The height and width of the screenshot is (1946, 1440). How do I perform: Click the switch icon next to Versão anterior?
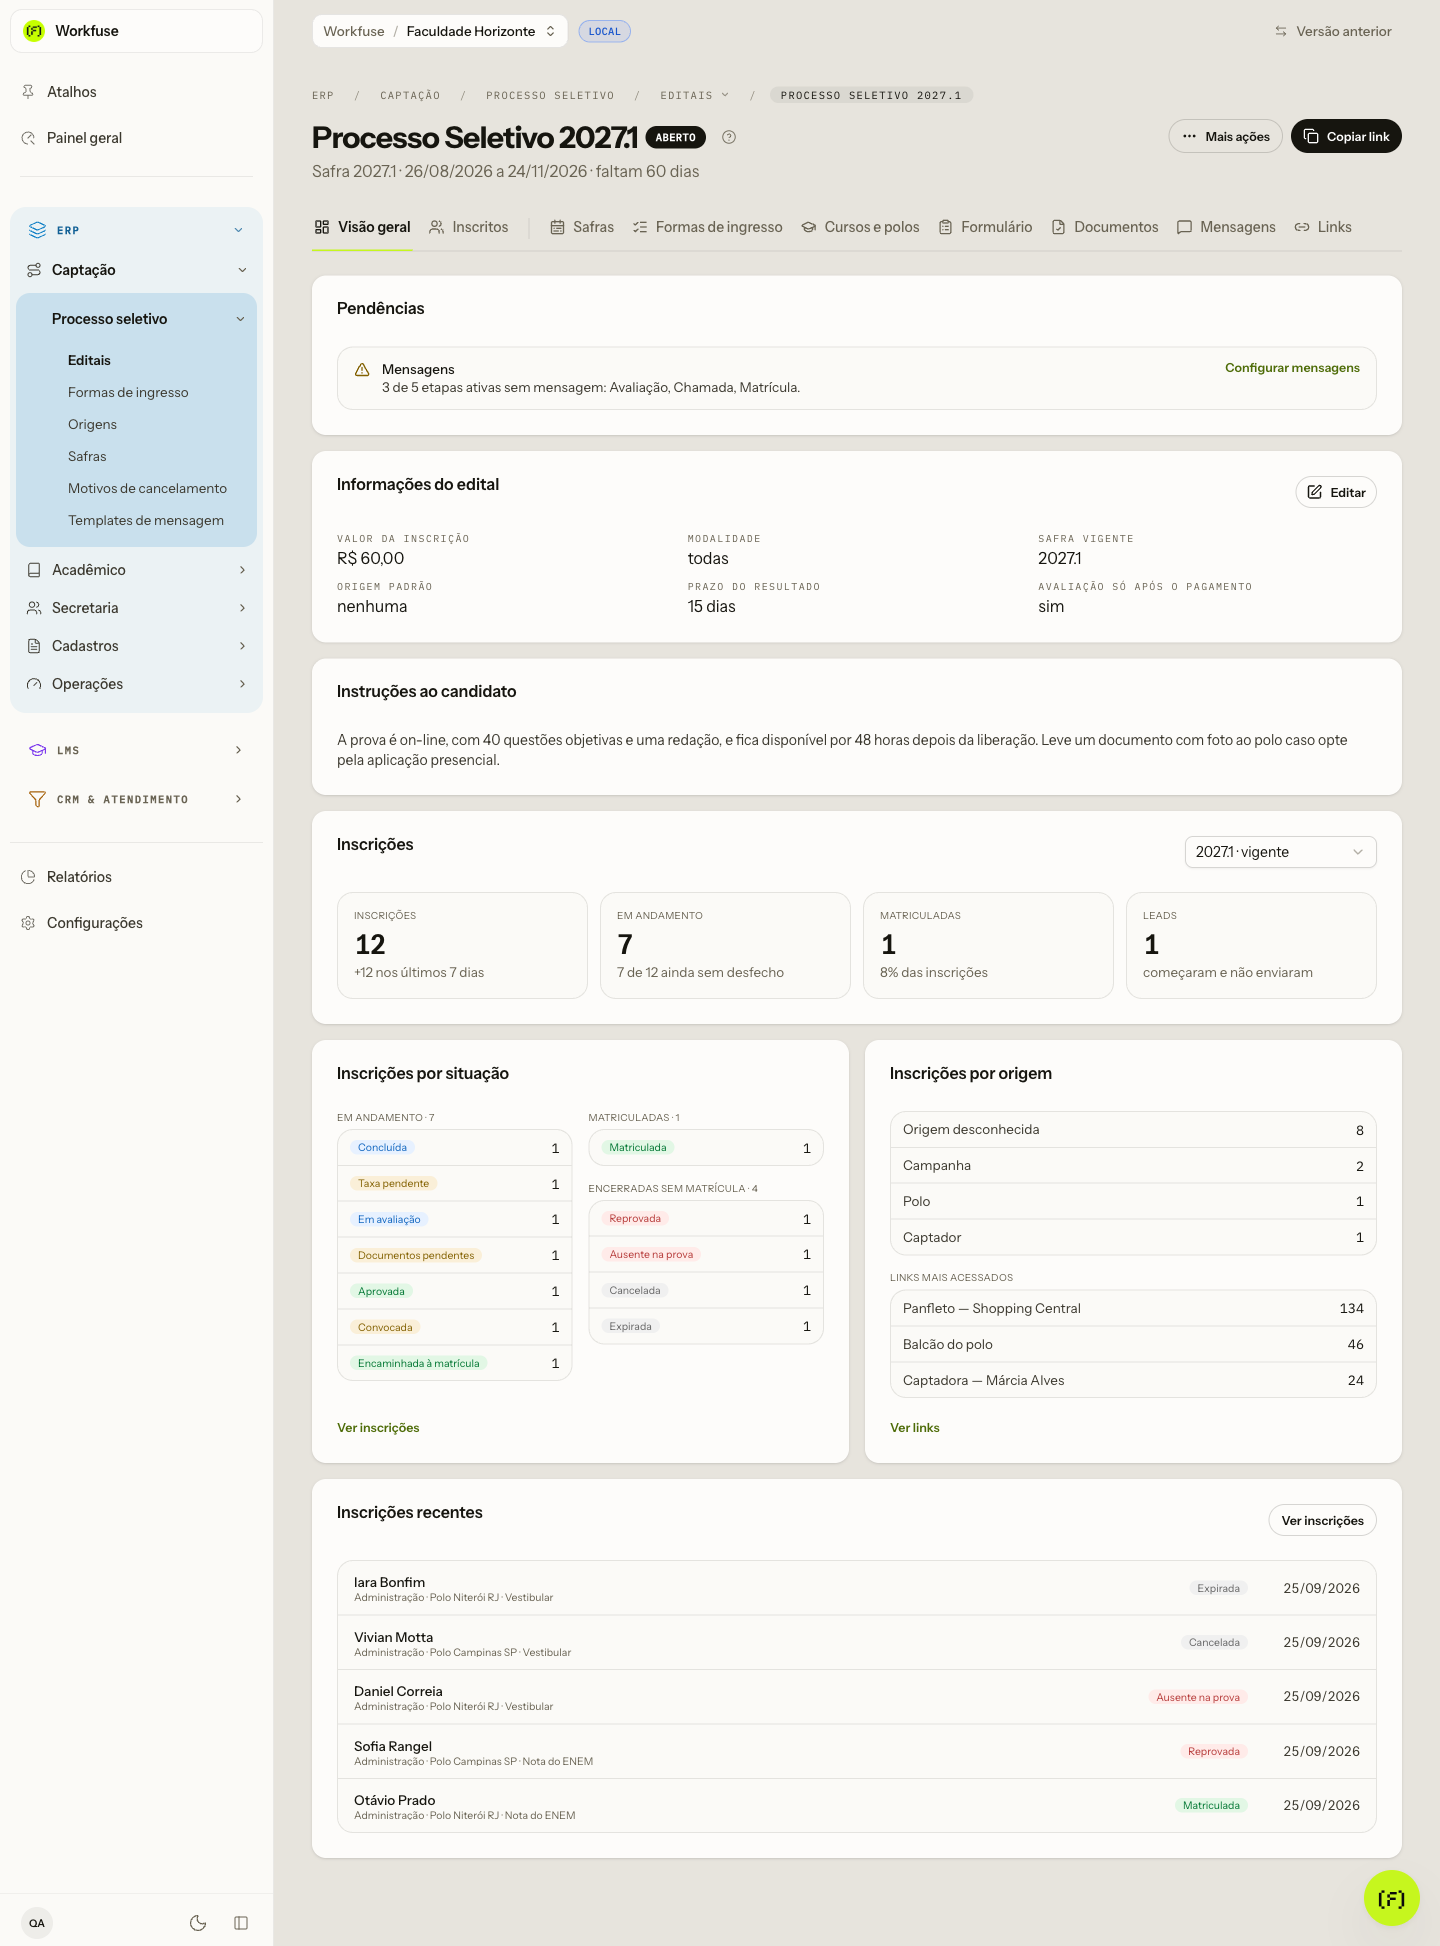1281,32
